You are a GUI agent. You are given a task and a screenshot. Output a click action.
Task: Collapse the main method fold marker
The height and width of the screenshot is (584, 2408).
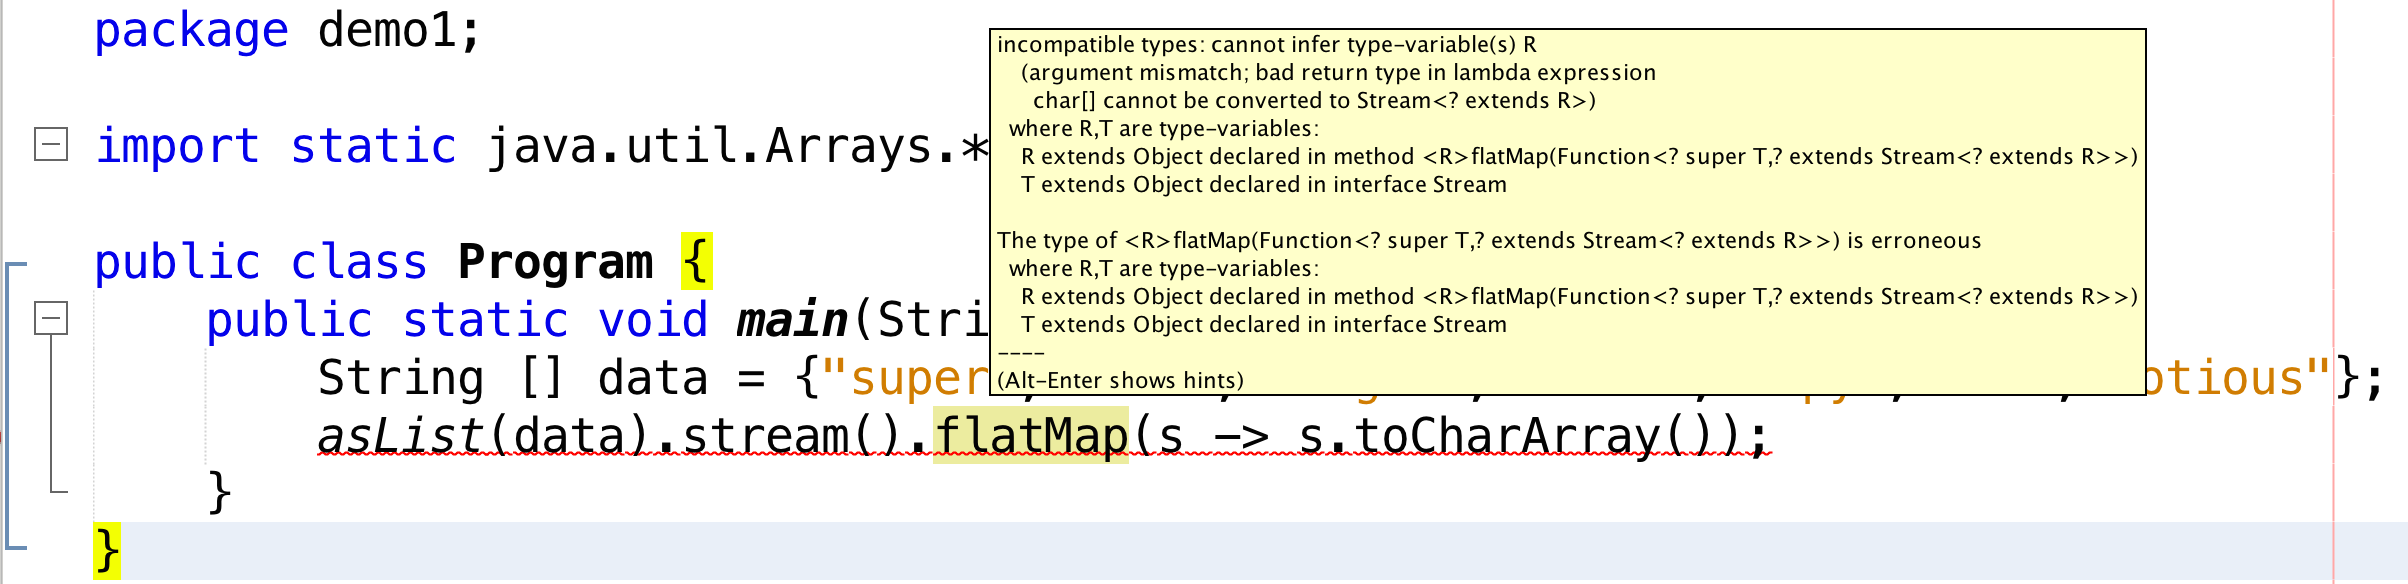[x=51, y=318]
